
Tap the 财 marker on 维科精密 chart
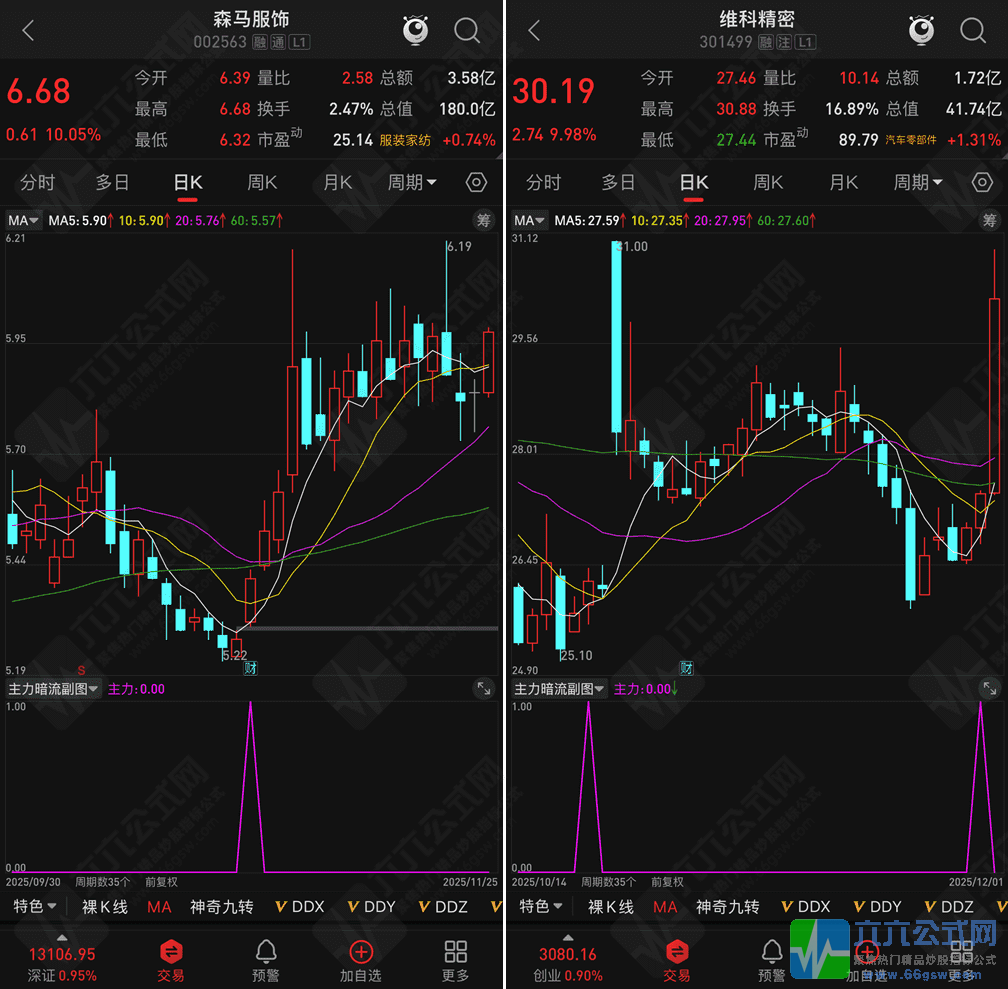pos(687,668)
